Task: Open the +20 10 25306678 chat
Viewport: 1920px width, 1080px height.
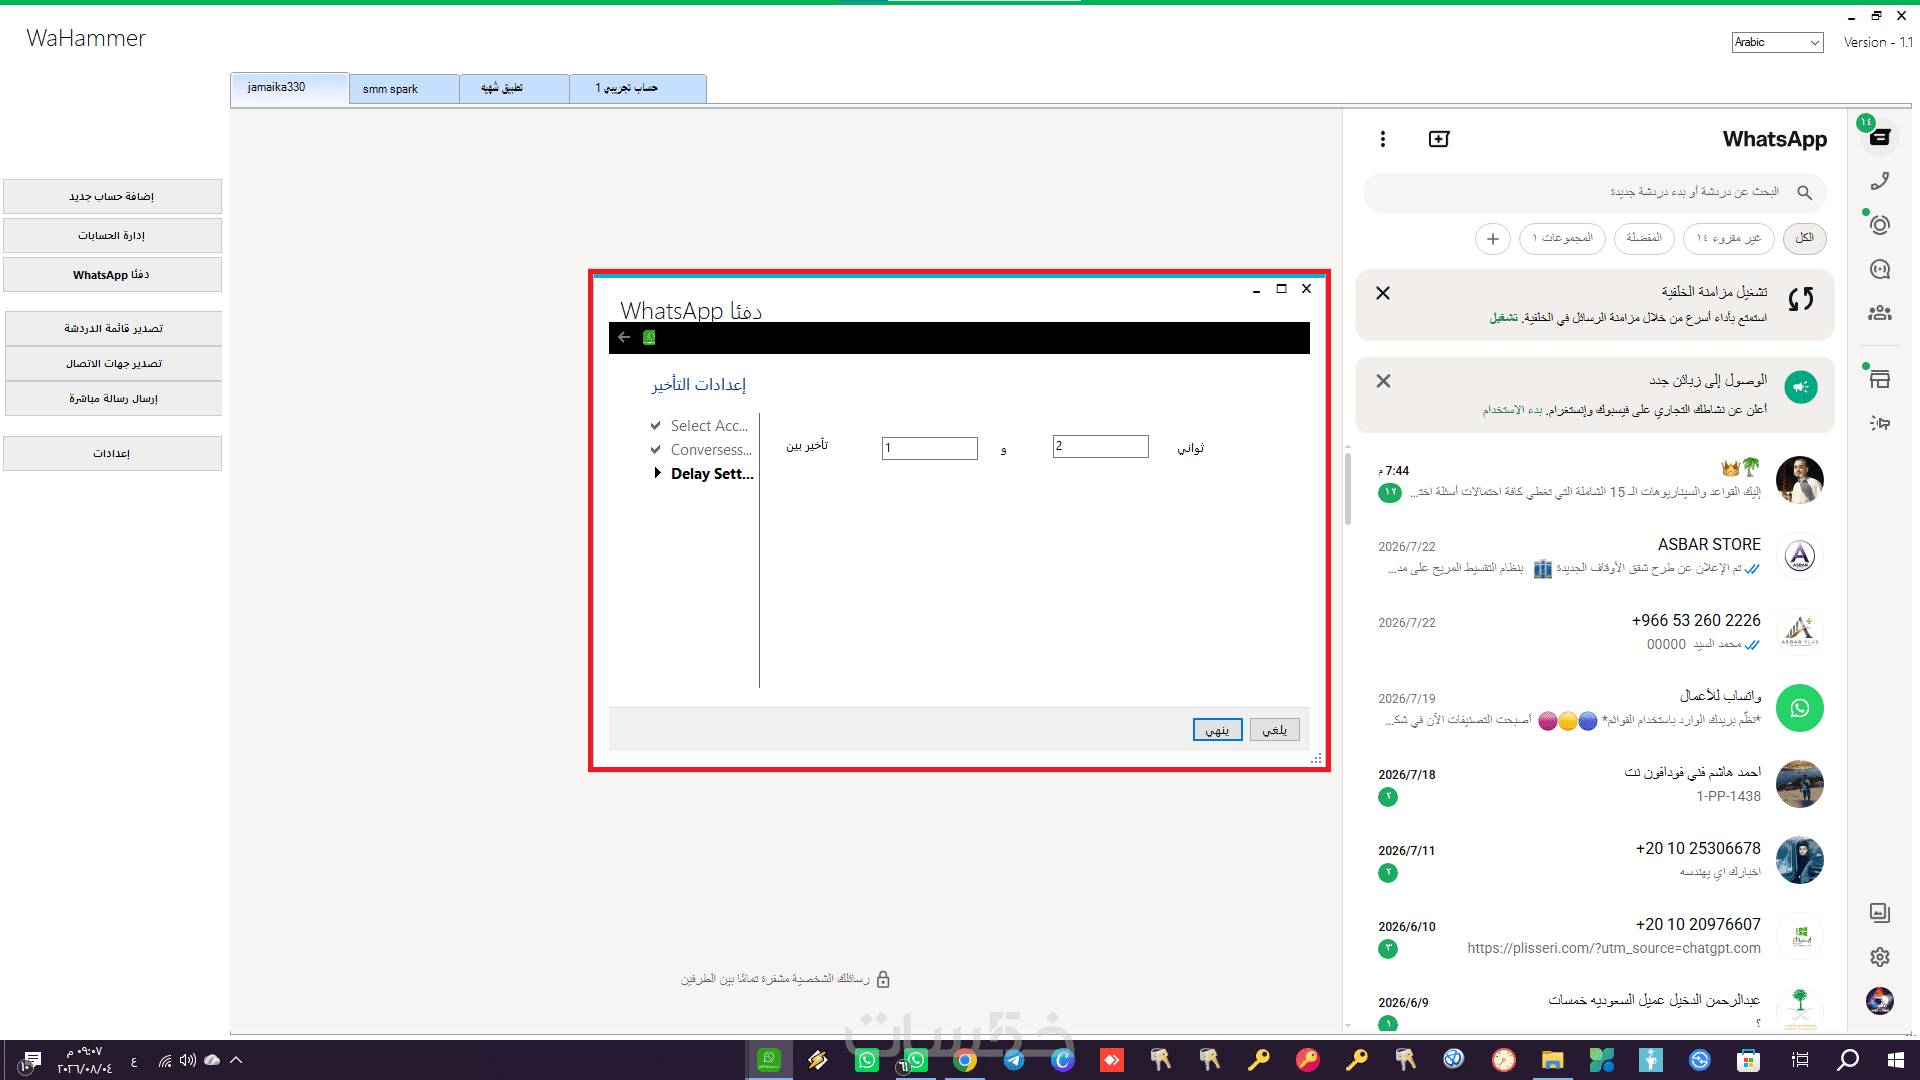Action: 1595,860
